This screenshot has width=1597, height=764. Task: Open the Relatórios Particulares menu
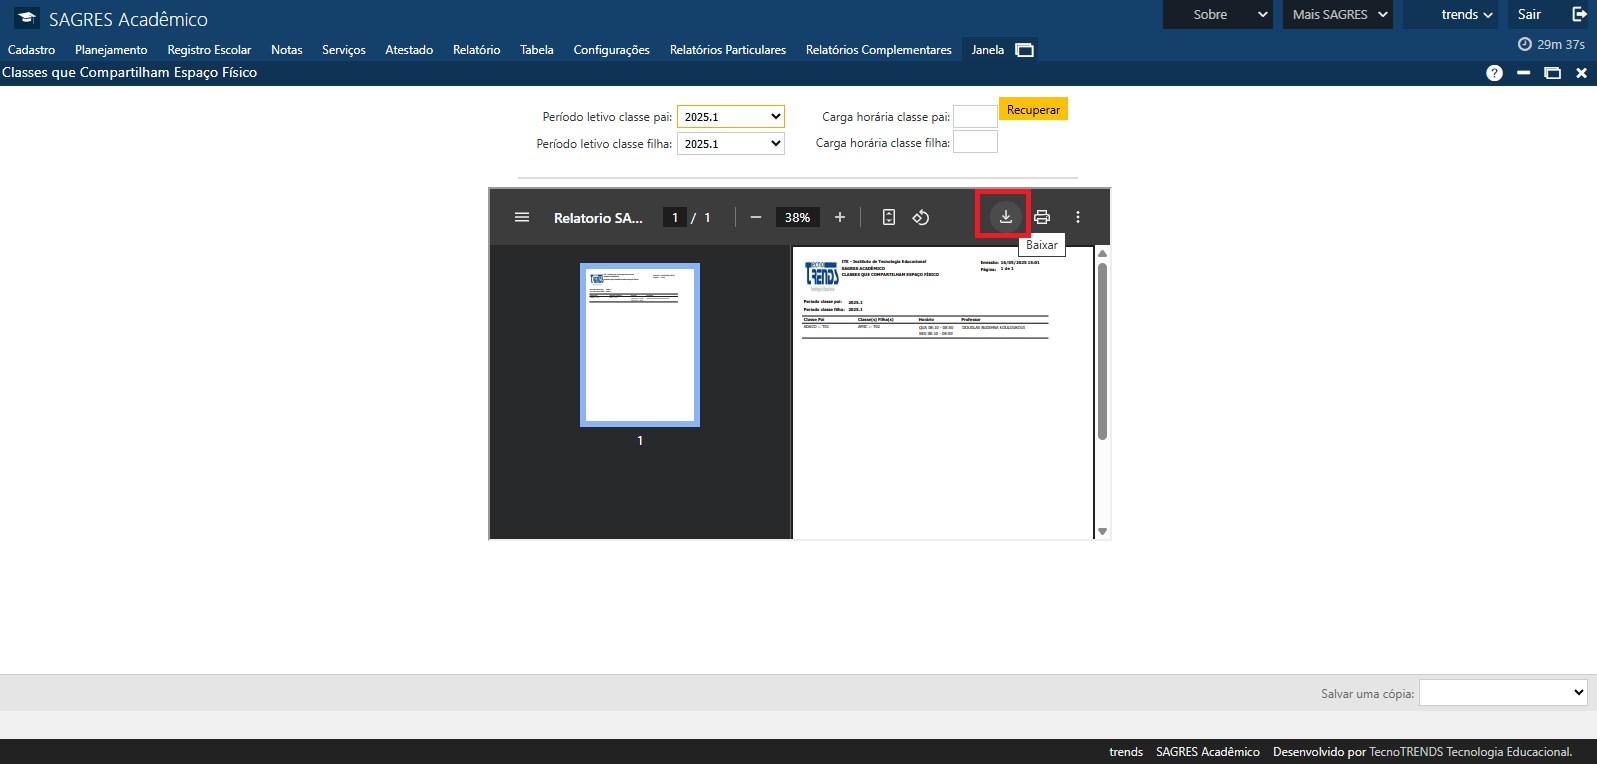(x=727, y=50)
